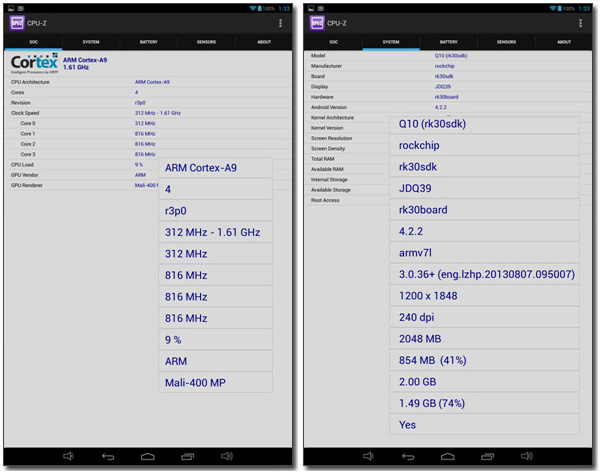Tap the home icon on the SYSTEM screen
This screenshot has height=475, width=600.
[448, 456]
